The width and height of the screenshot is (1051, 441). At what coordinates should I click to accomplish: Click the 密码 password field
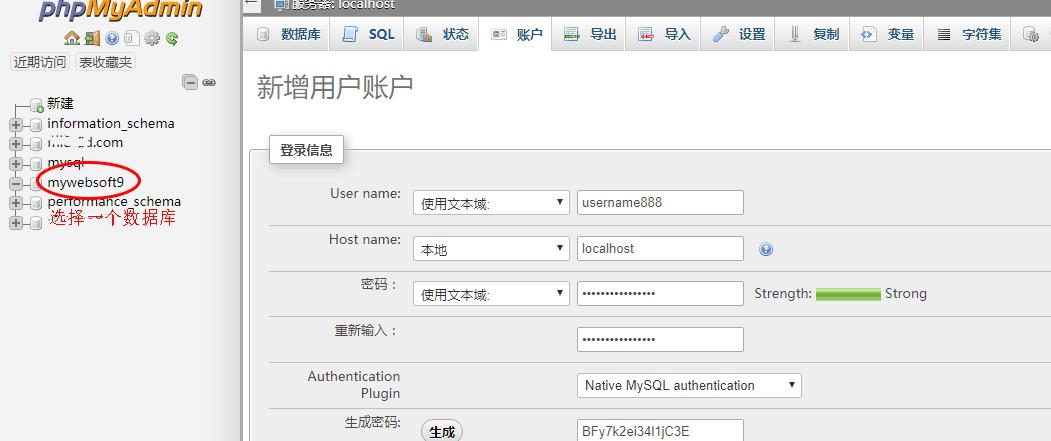(660, 294)
